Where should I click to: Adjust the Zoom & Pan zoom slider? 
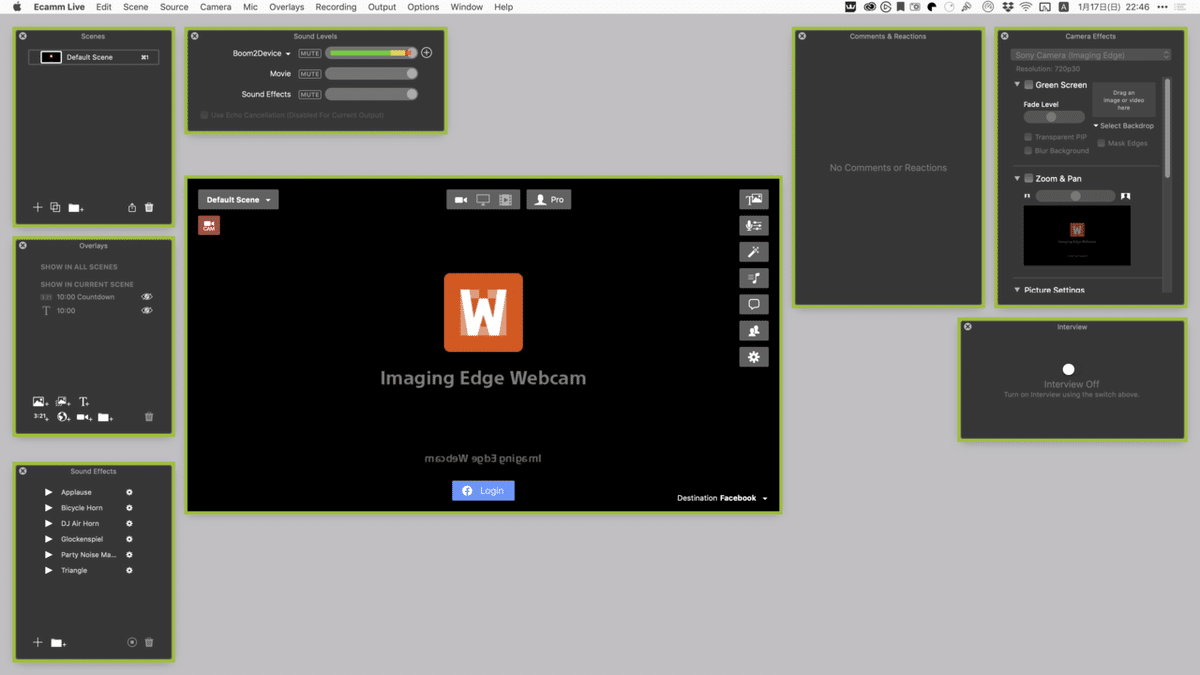click(x=1075, y=196)
